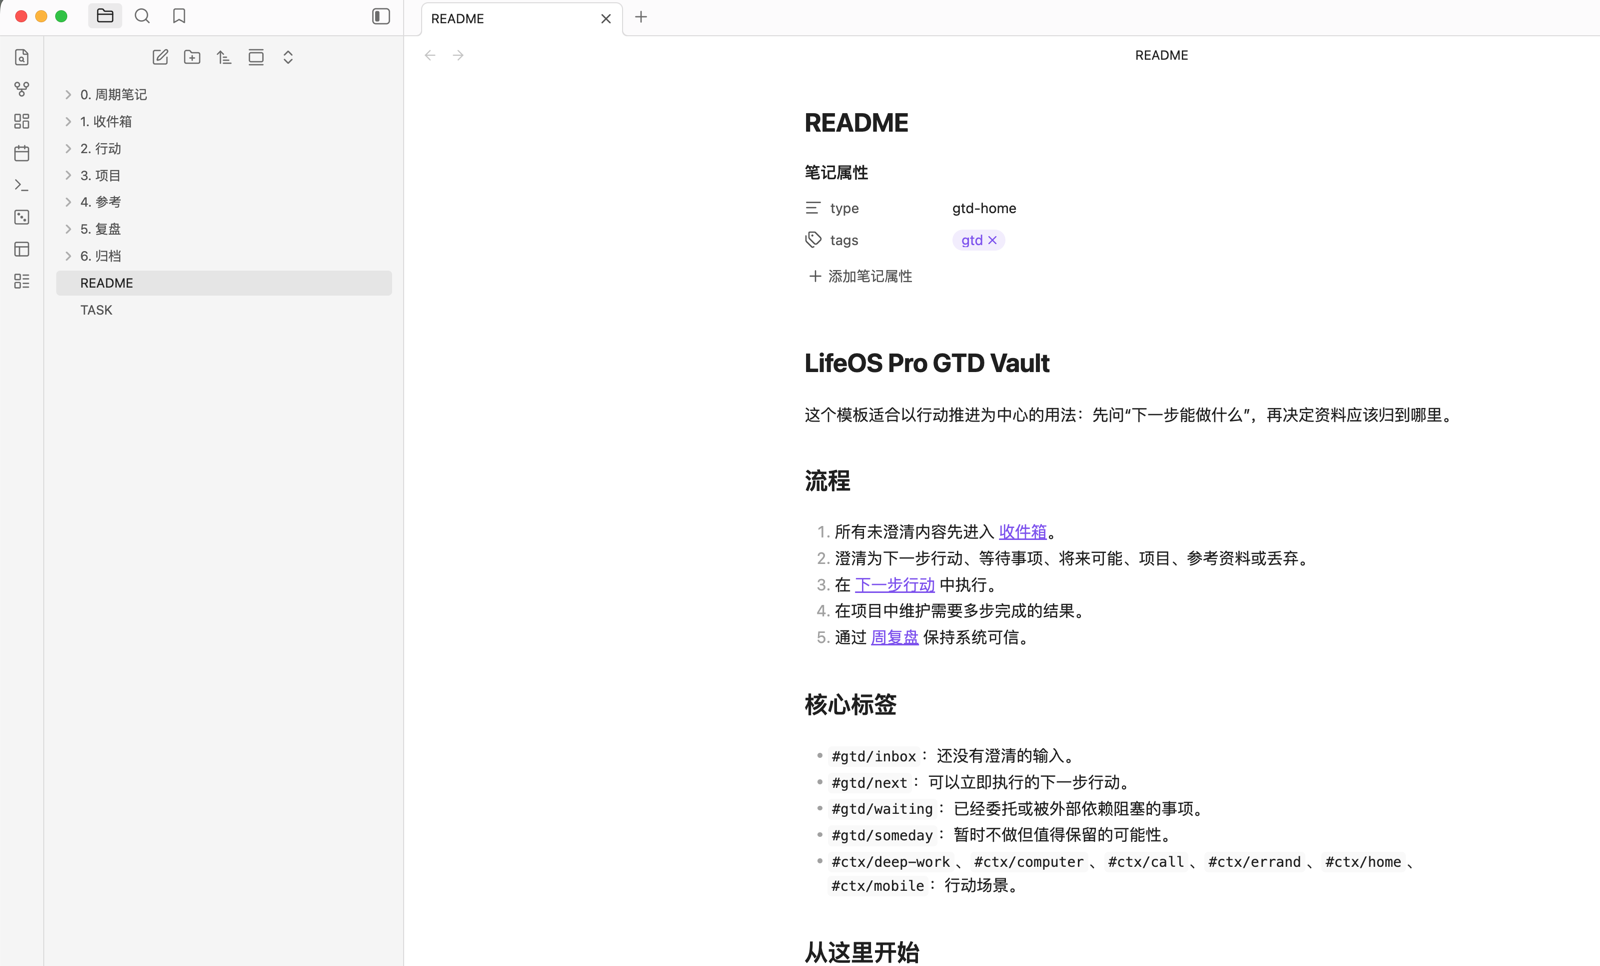The image size is (1600, 966).
Task: Click the #gtd/next tag text
Action: tap(869, 782)
